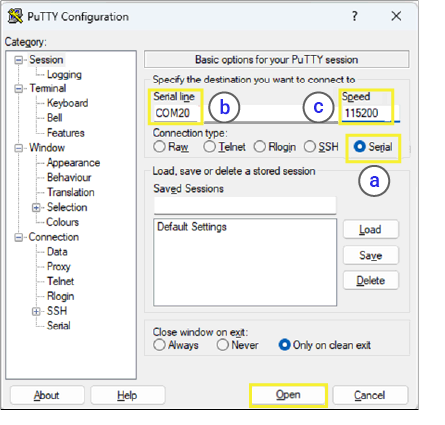This screenshot has width=445, height=425.
Task: Select the Telnet connection type
Action: [x=209, y=147]
